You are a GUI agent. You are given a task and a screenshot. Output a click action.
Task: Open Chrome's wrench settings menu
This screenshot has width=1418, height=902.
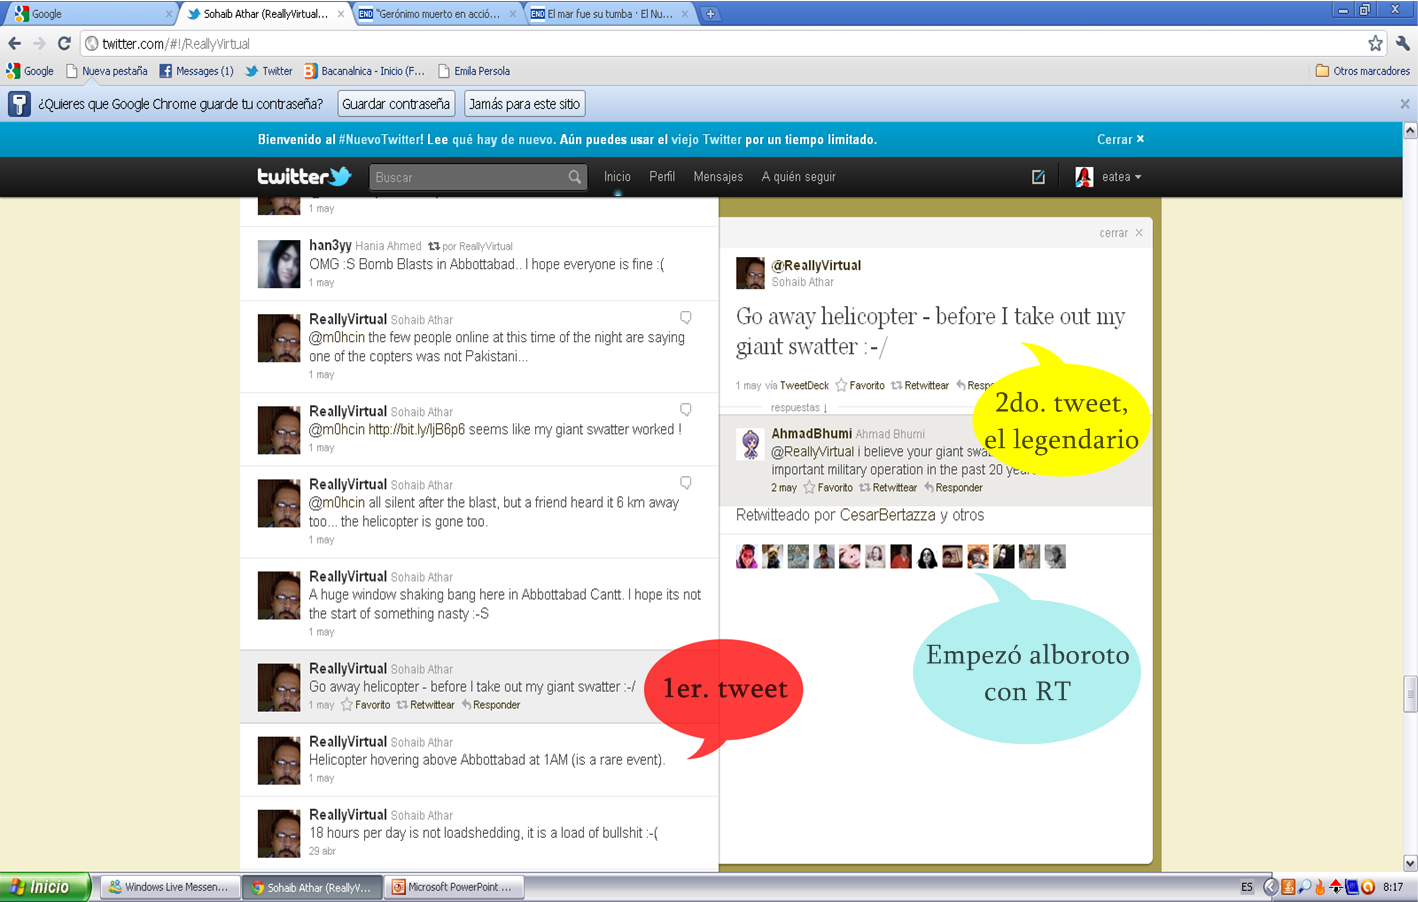[x=1403, y=43]
